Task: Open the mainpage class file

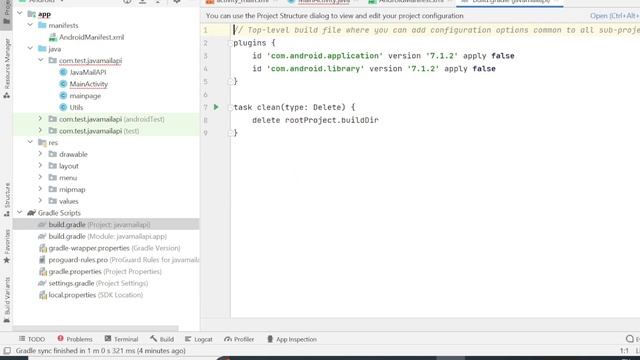Action: pyautogui.click(x=85, y=96)
